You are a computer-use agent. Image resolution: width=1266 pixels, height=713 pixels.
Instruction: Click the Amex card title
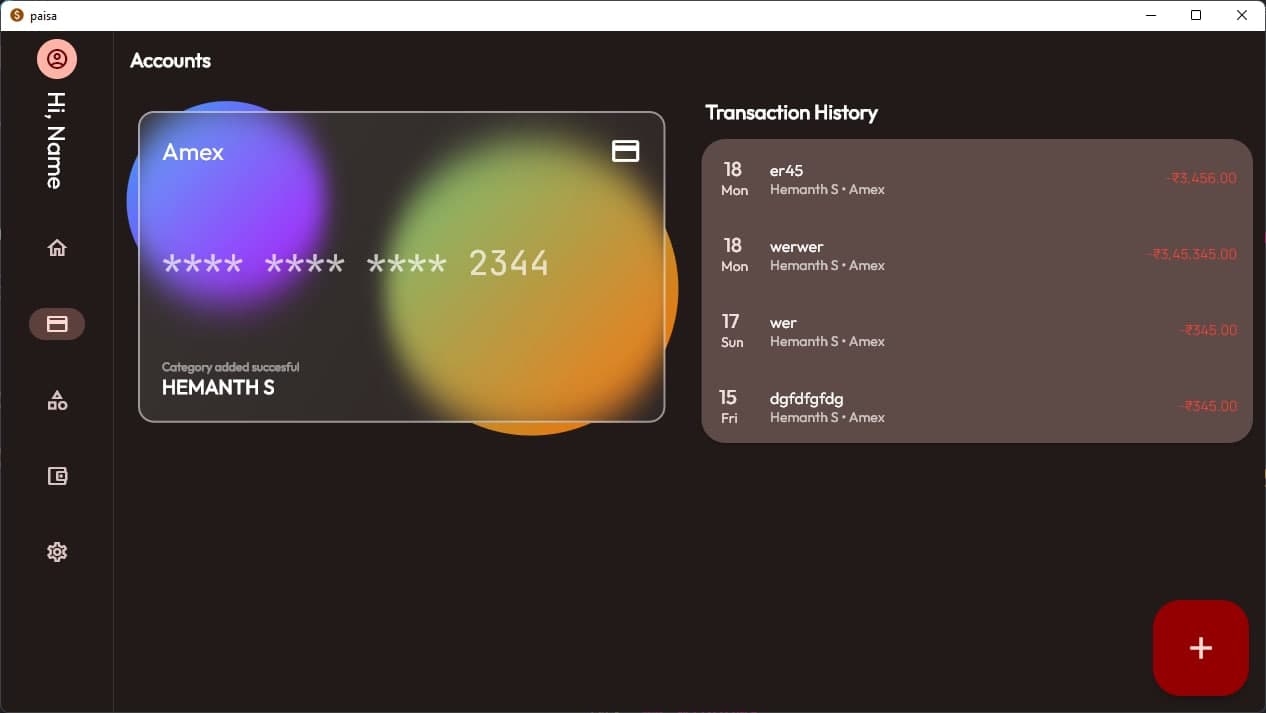click(193, 152)
